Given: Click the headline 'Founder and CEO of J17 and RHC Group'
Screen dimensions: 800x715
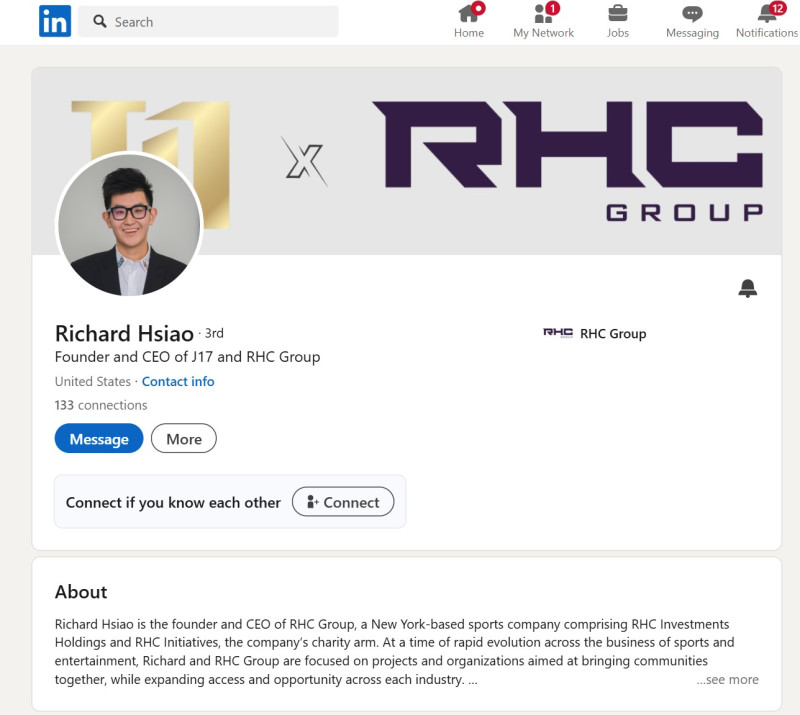Looking at the screenshot, I should [187, 357].
